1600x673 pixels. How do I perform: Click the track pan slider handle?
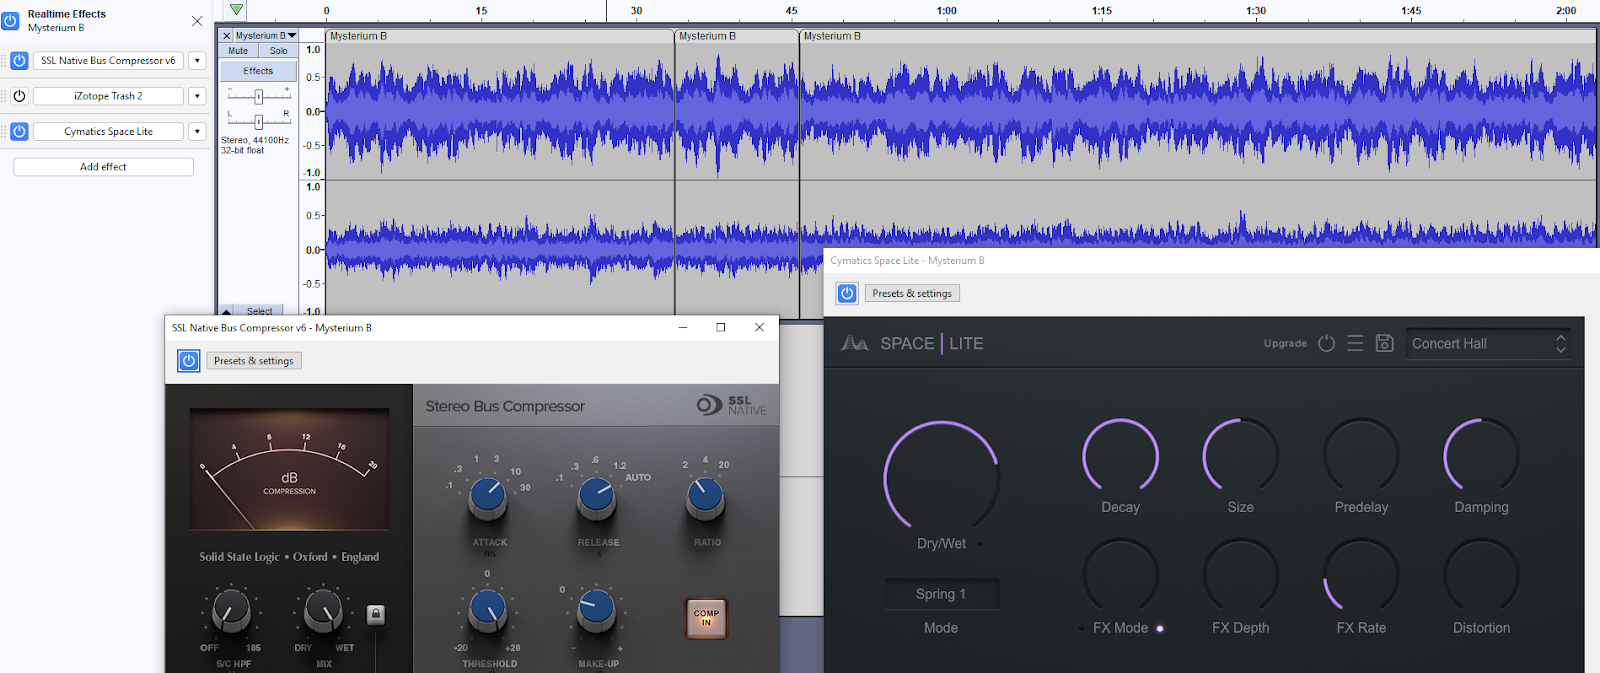pos(258,121)
